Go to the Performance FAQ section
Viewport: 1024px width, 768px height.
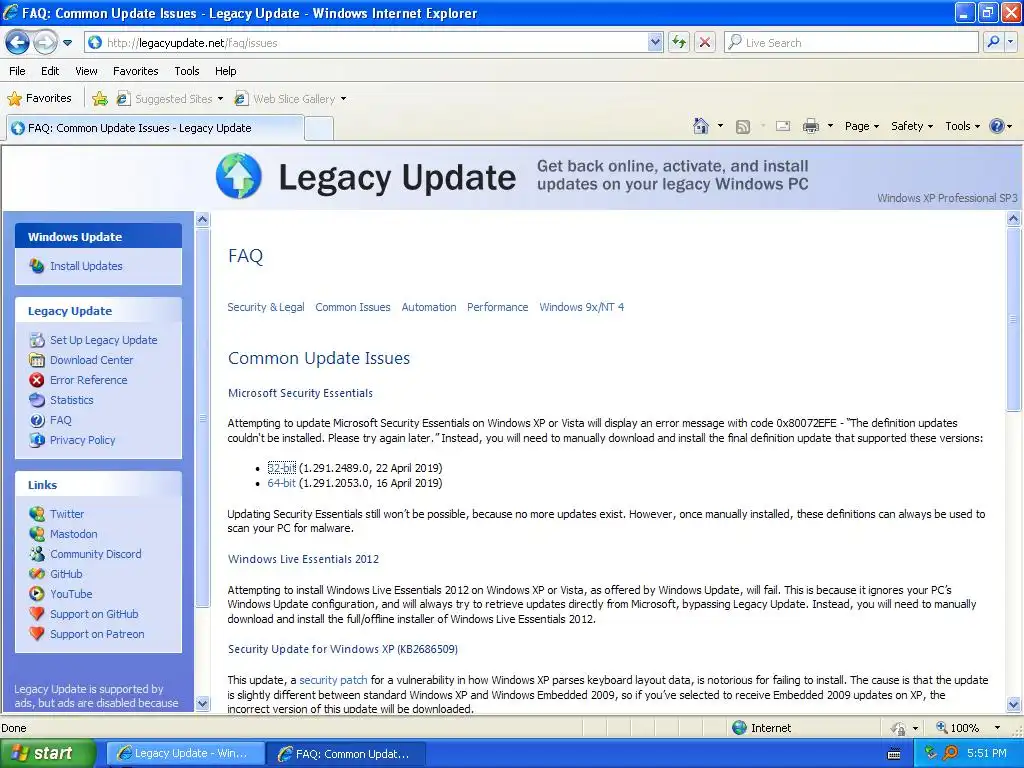tap(498, 307)
